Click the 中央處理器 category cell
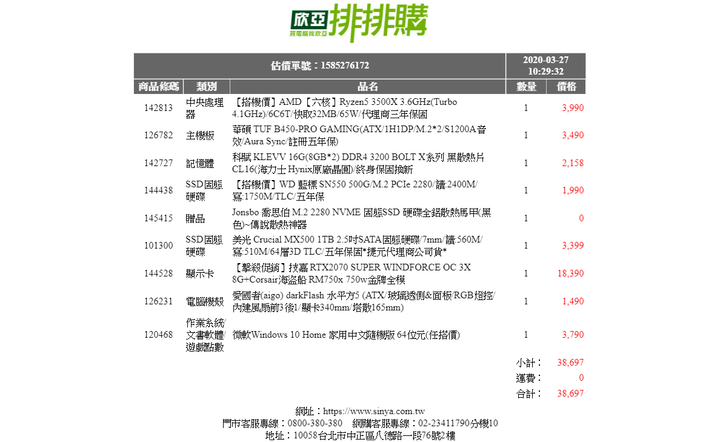 (x=205, y=108)
